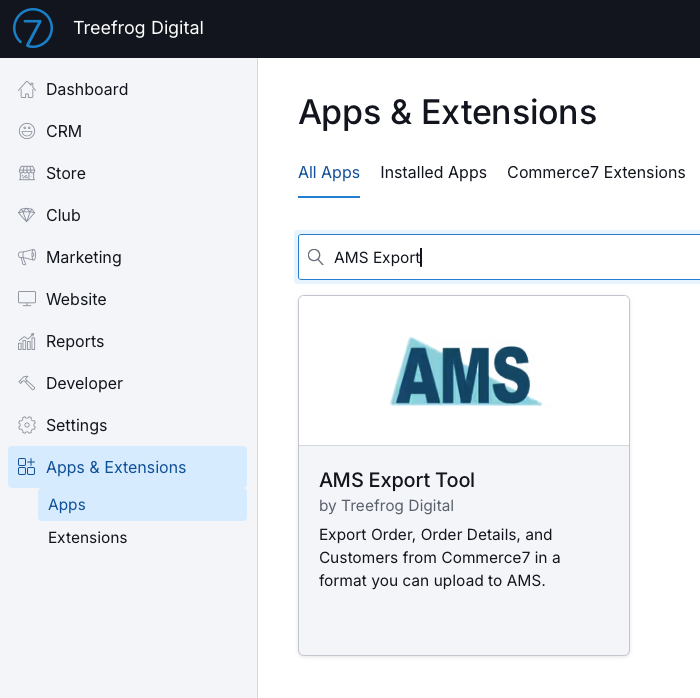
Task: Click the Treefrog Digital tenant name
Action: click(138, 28)
